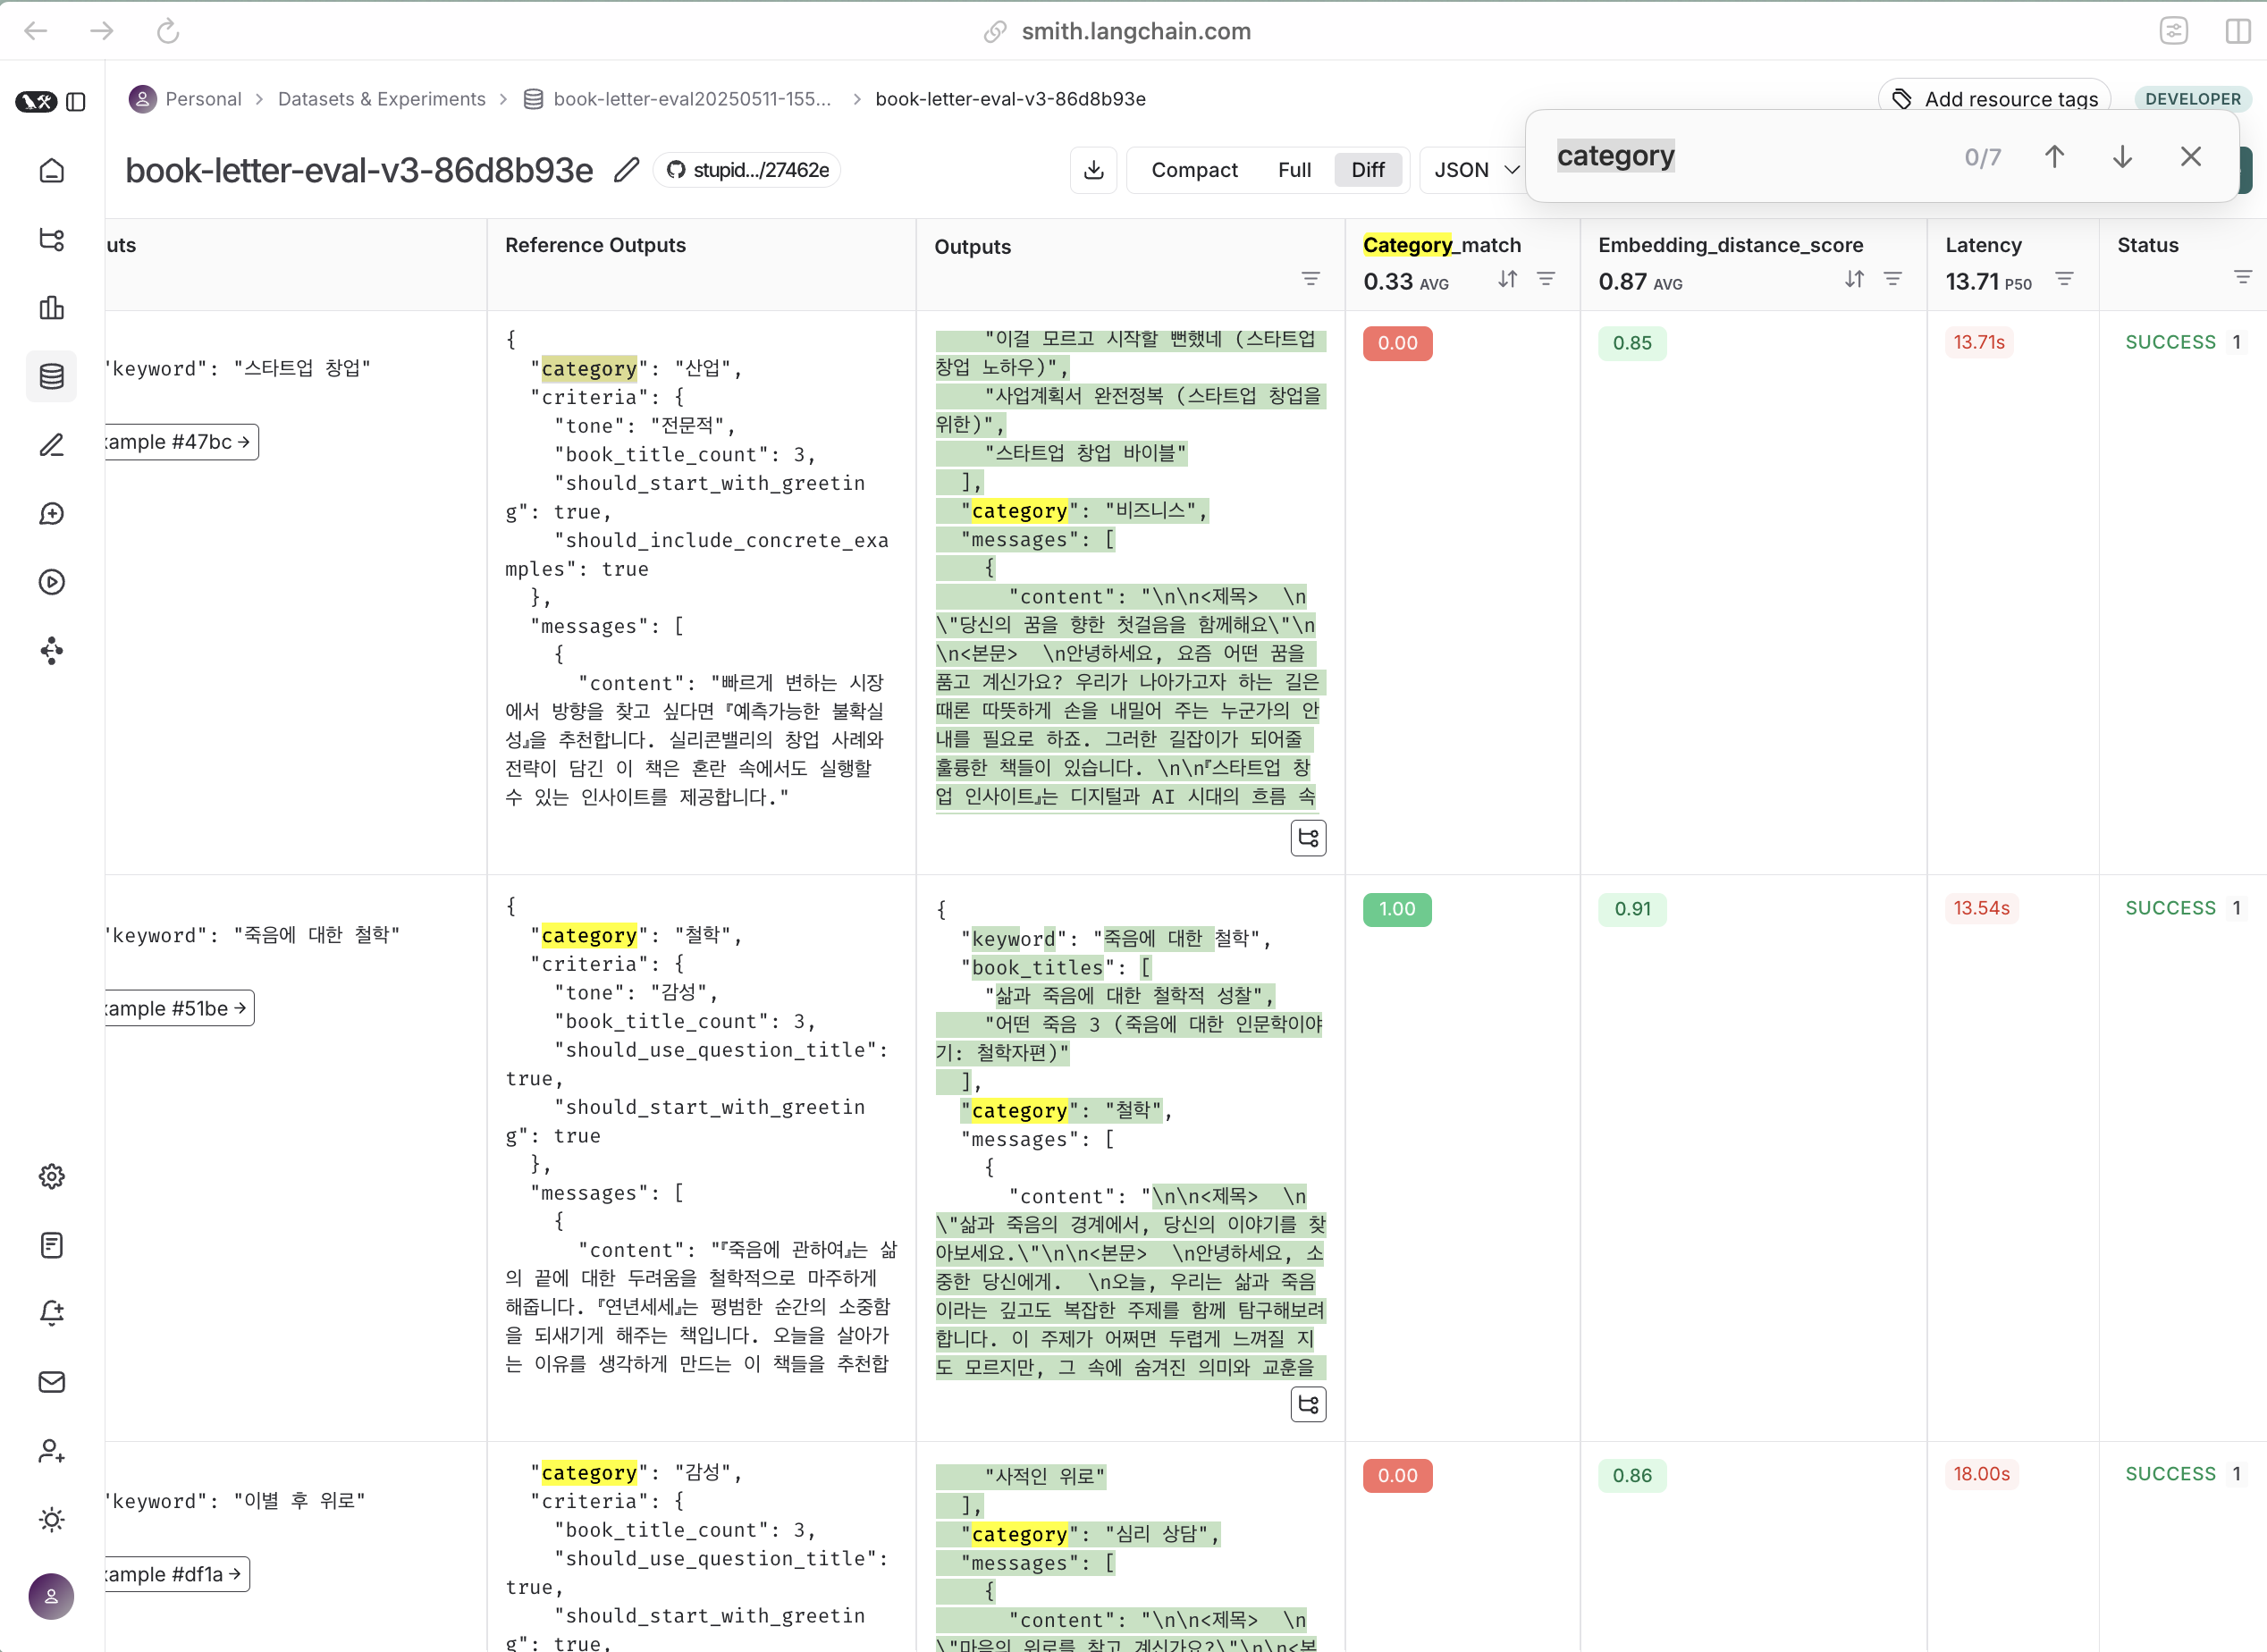Image resolution: width=2267 pixels, height=1652 pixels.
Task: Click the 0.00 category match score badge
Action: 1397,343
